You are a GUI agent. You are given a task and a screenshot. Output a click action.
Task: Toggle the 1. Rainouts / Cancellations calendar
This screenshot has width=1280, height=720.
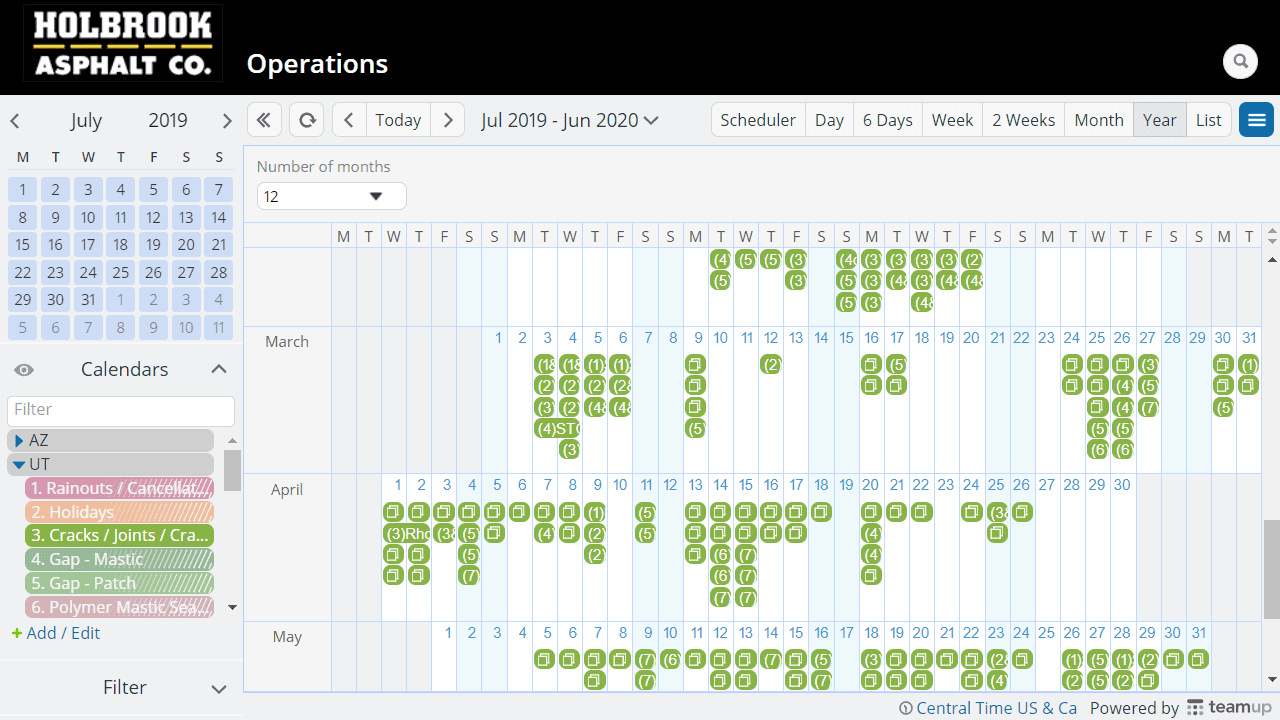[x=120, y=488]
